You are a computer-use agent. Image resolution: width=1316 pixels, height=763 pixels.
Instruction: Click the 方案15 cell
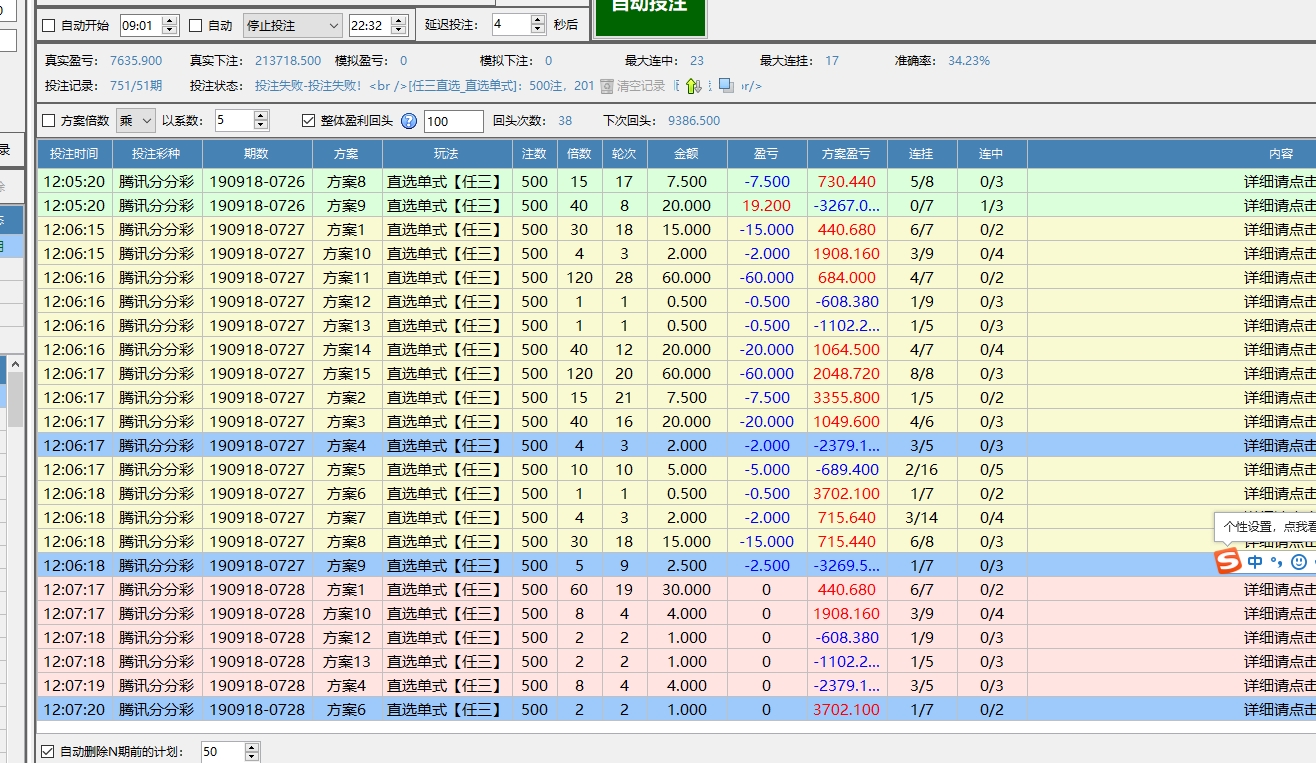[x=347, y=373]
